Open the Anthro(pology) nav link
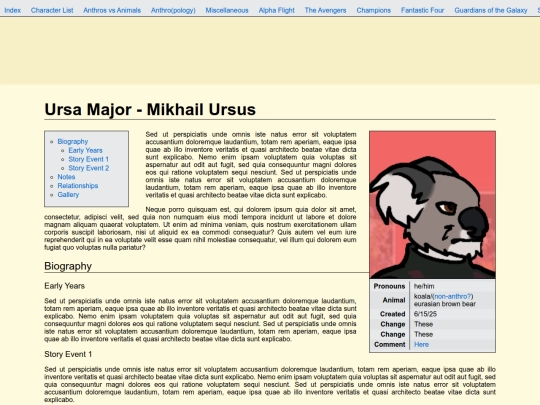540x405 pixels. click(x=173, y=10)
